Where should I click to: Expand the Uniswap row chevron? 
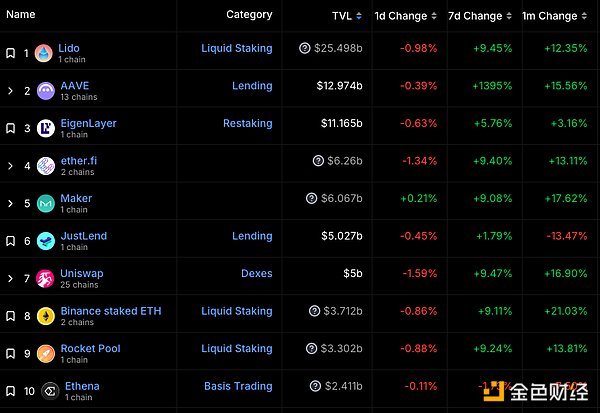[11, 278]
